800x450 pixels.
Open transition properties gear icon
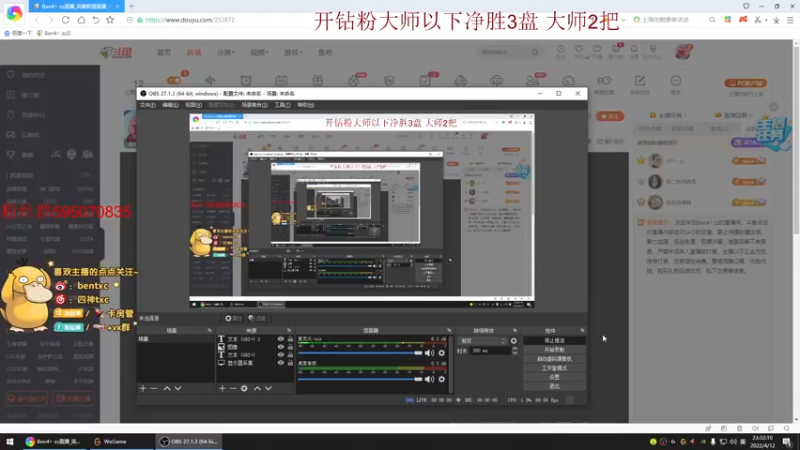(514, 341)
